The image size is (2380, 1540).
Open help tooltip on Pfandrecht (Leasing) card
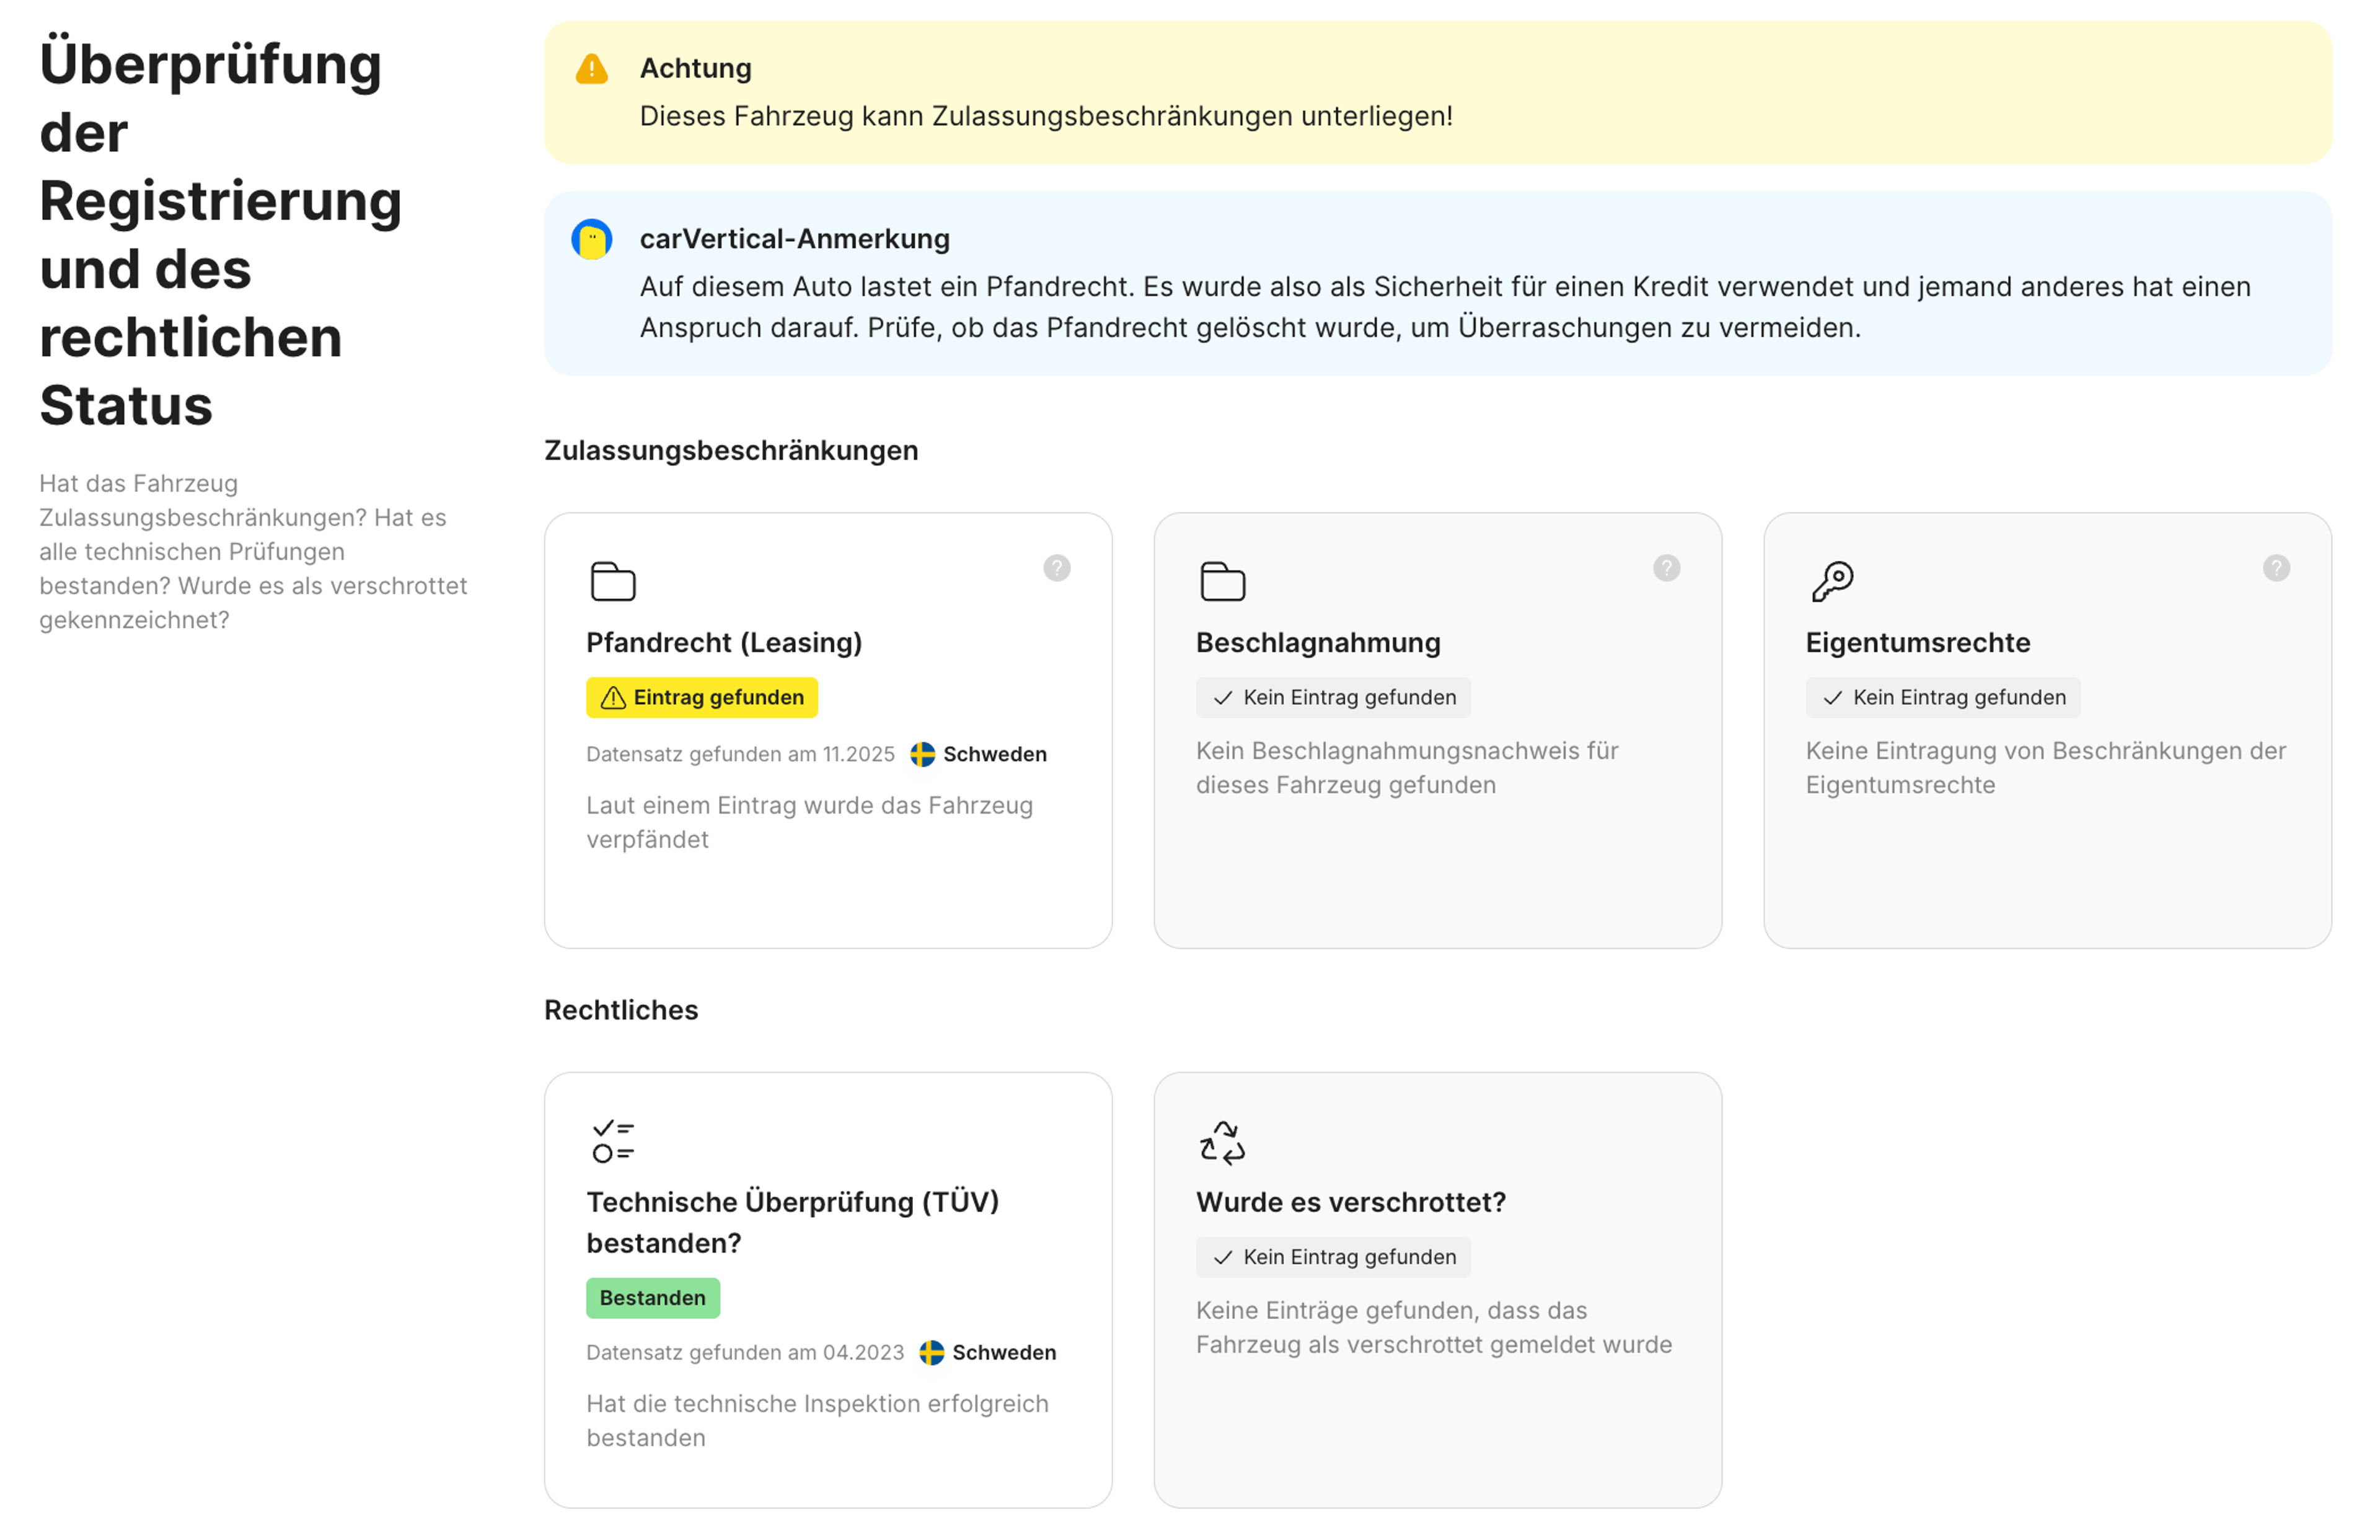point(1057,569)
